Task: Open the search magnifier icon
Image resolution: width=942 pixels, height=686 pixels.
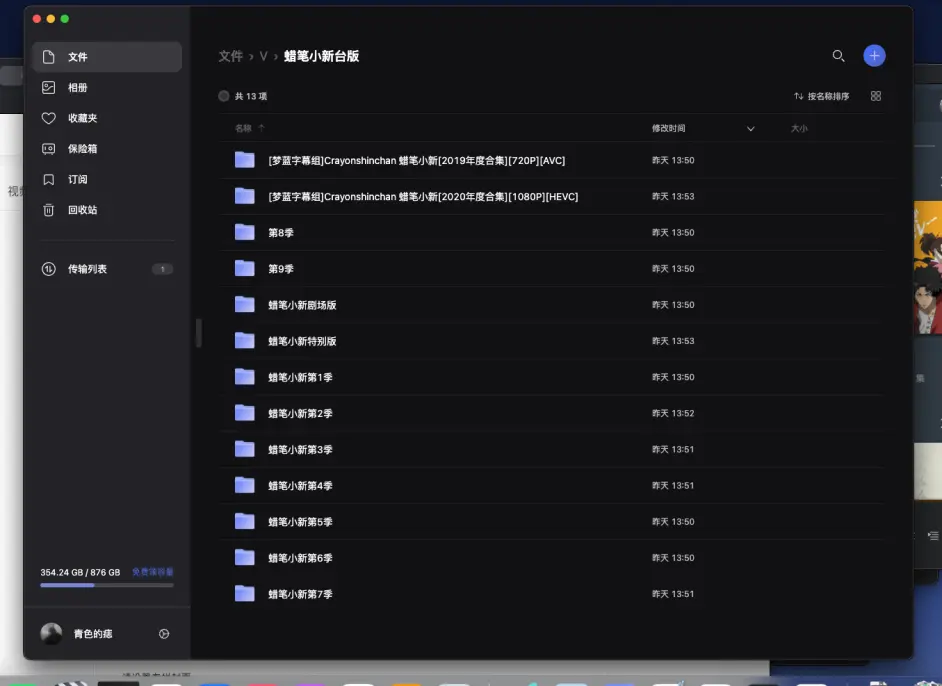Action: [839, 57]
